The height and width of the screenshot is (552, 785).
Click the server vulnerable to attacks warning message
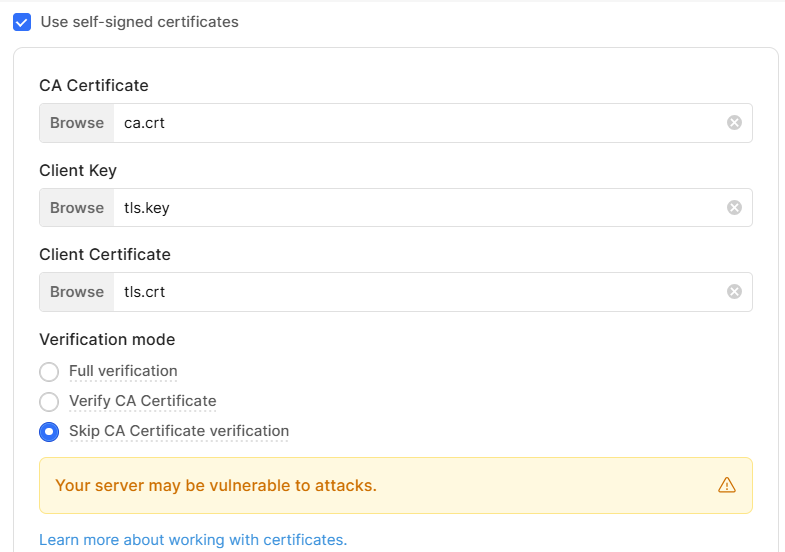(216, 485)
